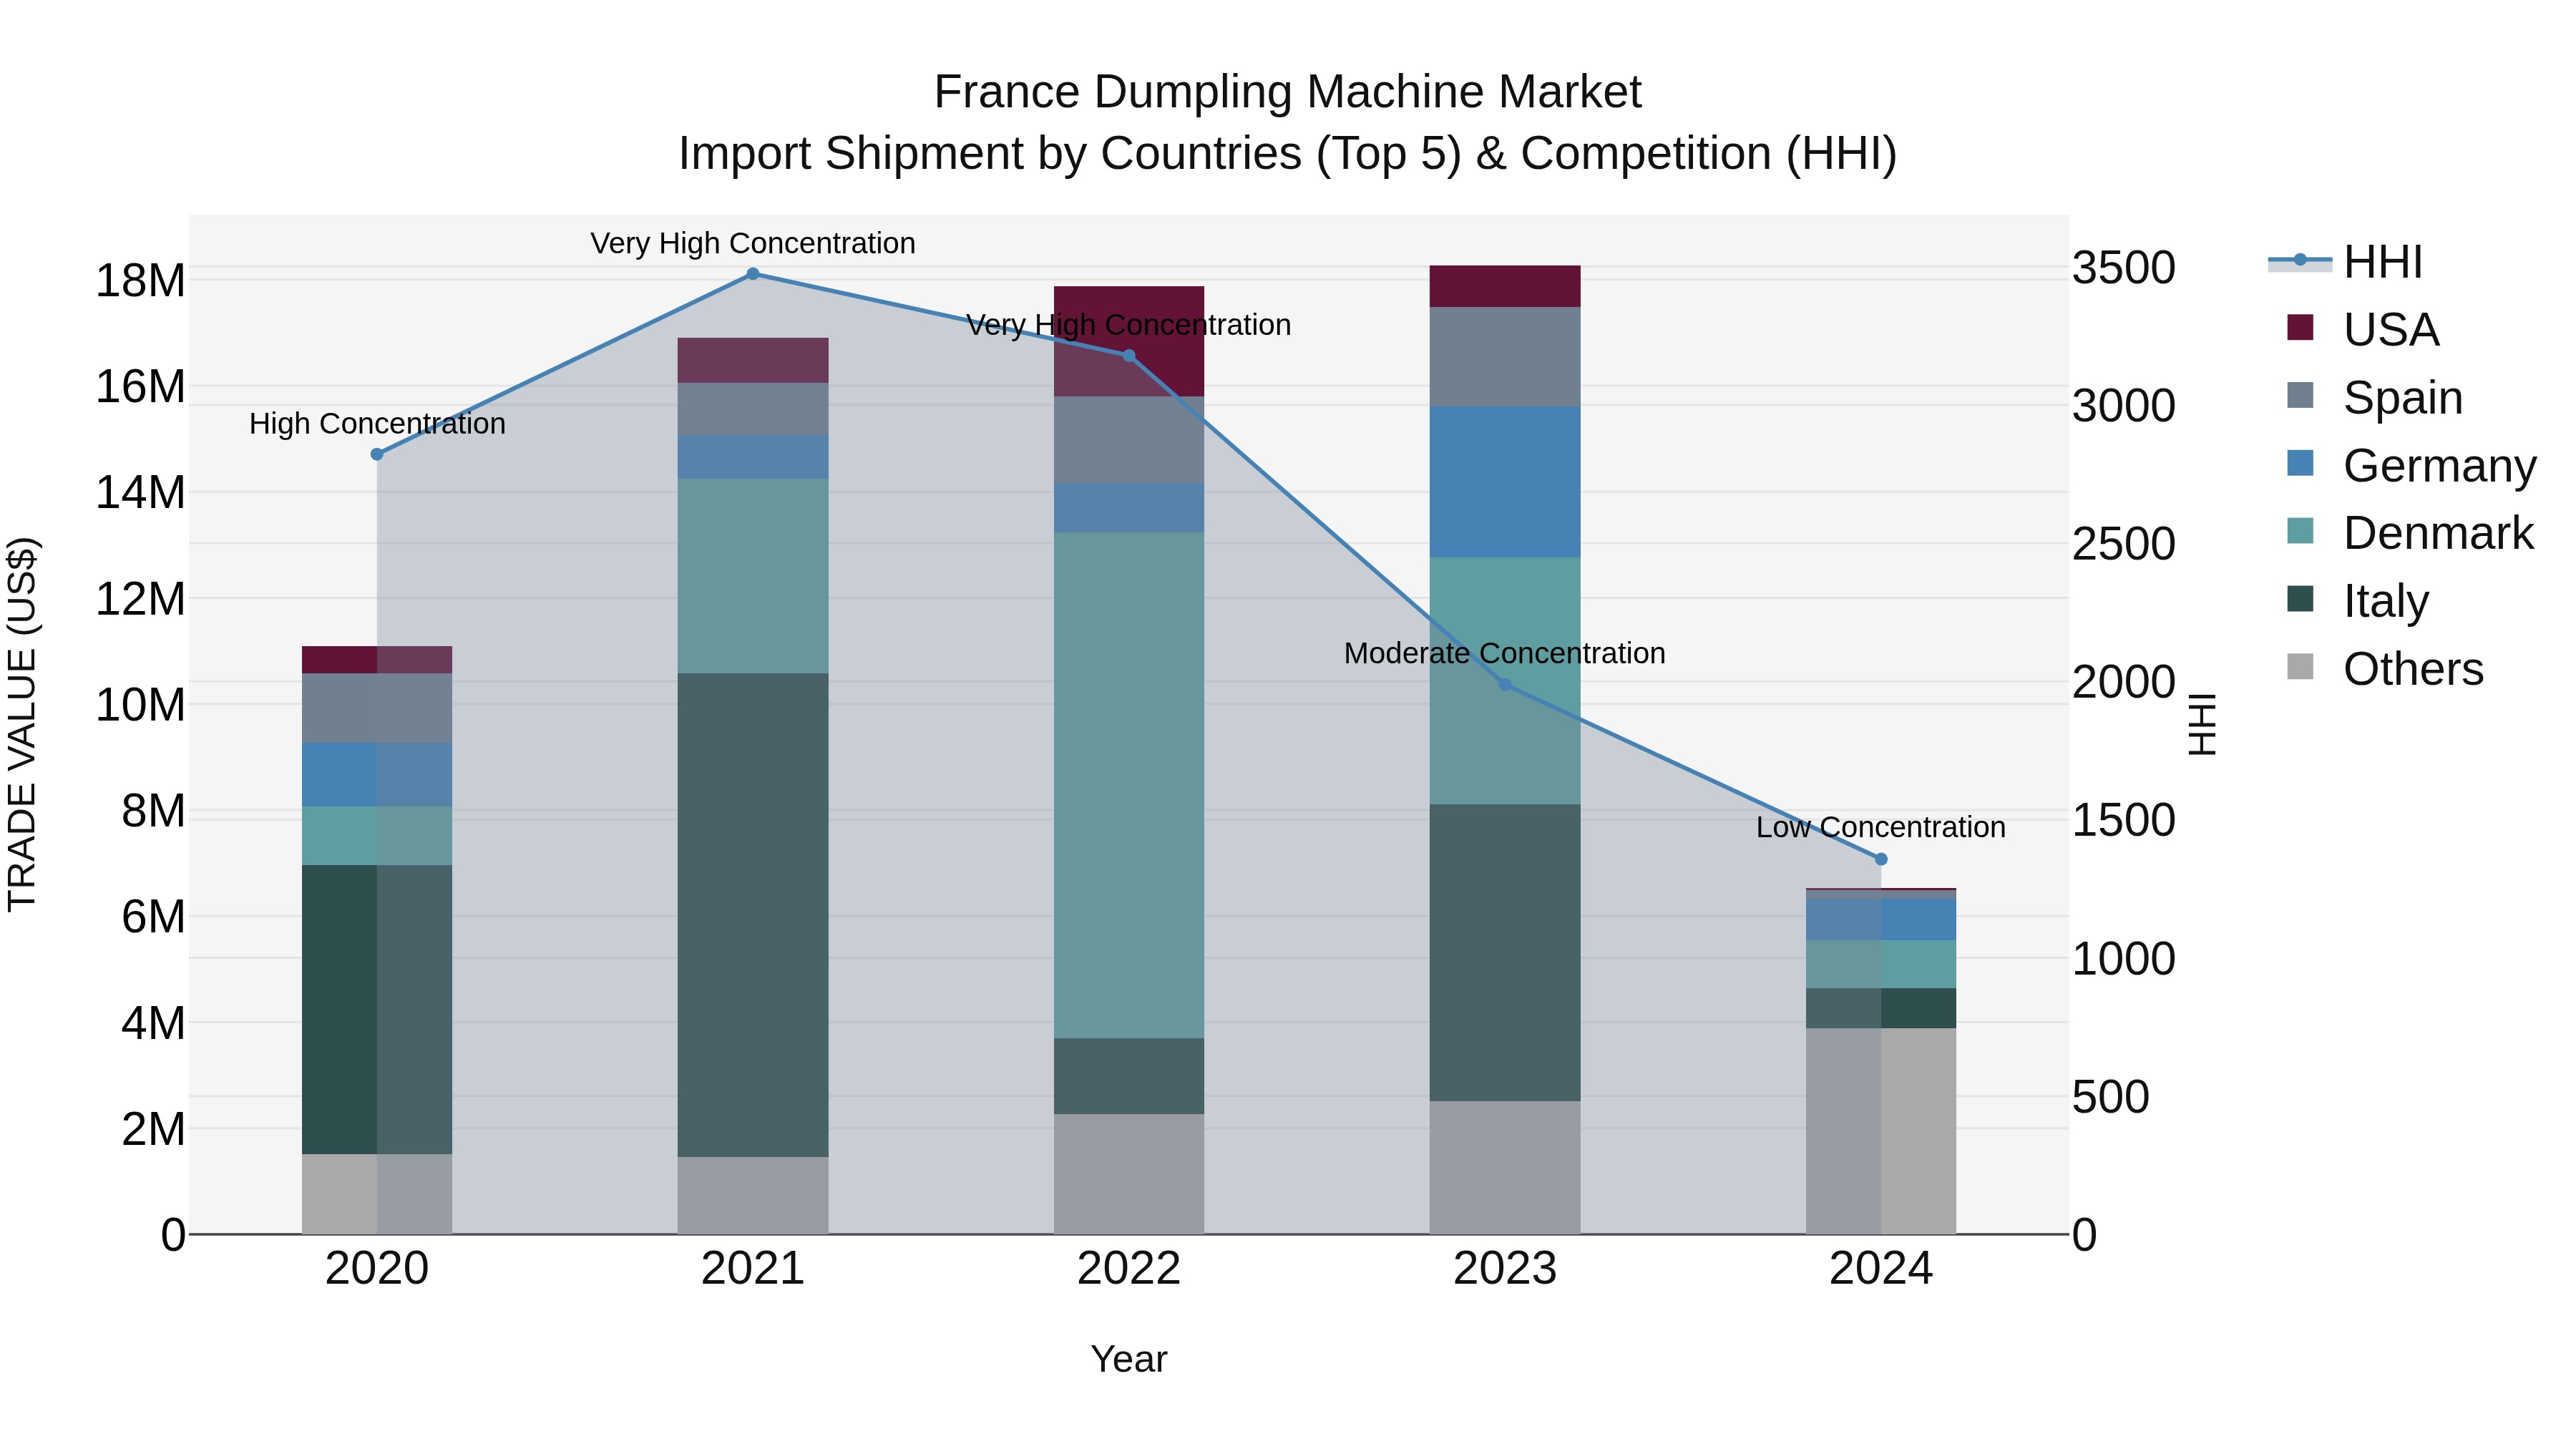Click the rotated 'HHI' right axis title

[x=2203, y=724]
